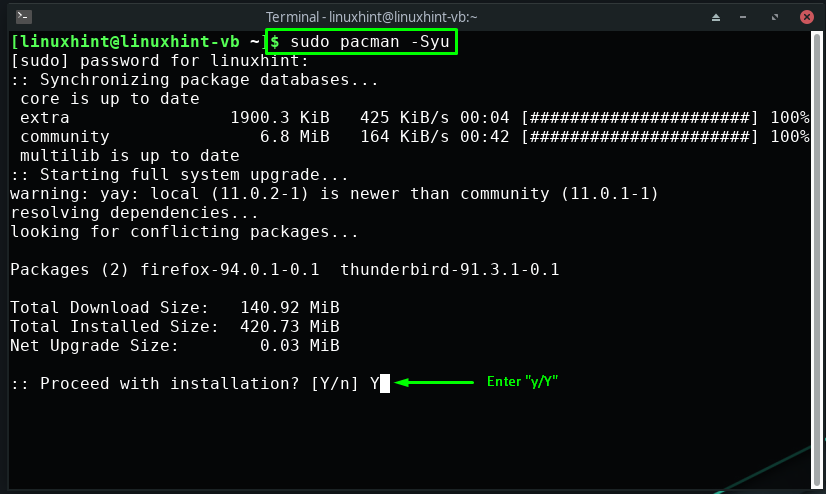The width and height of the screenshot is (826, 494).
Task: Click the highlighted sudo pacman -Syu command
Action: tap(361, 42)
